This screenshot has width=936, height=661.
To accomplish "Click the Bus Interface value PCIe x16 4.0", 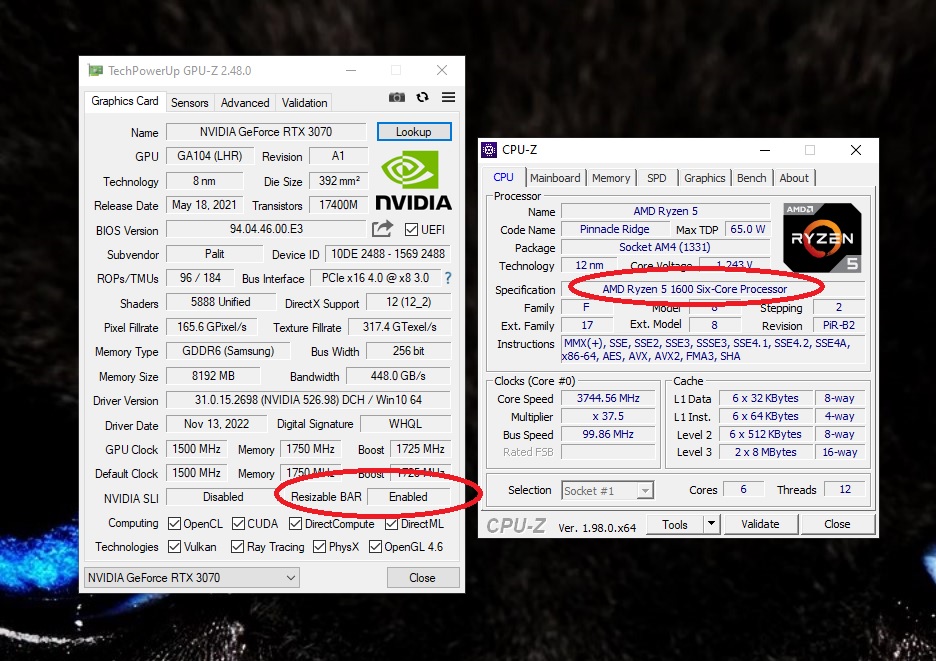I will point(375,278).
